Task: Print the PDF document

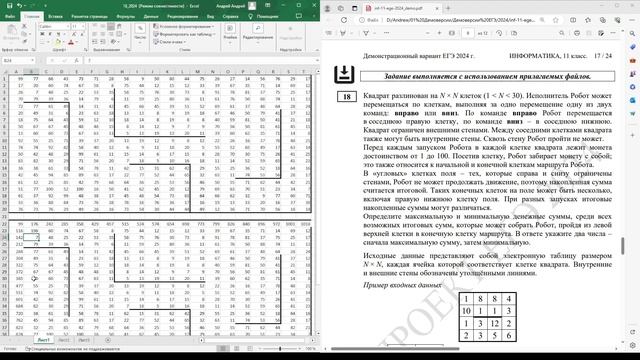Action: 577,33
